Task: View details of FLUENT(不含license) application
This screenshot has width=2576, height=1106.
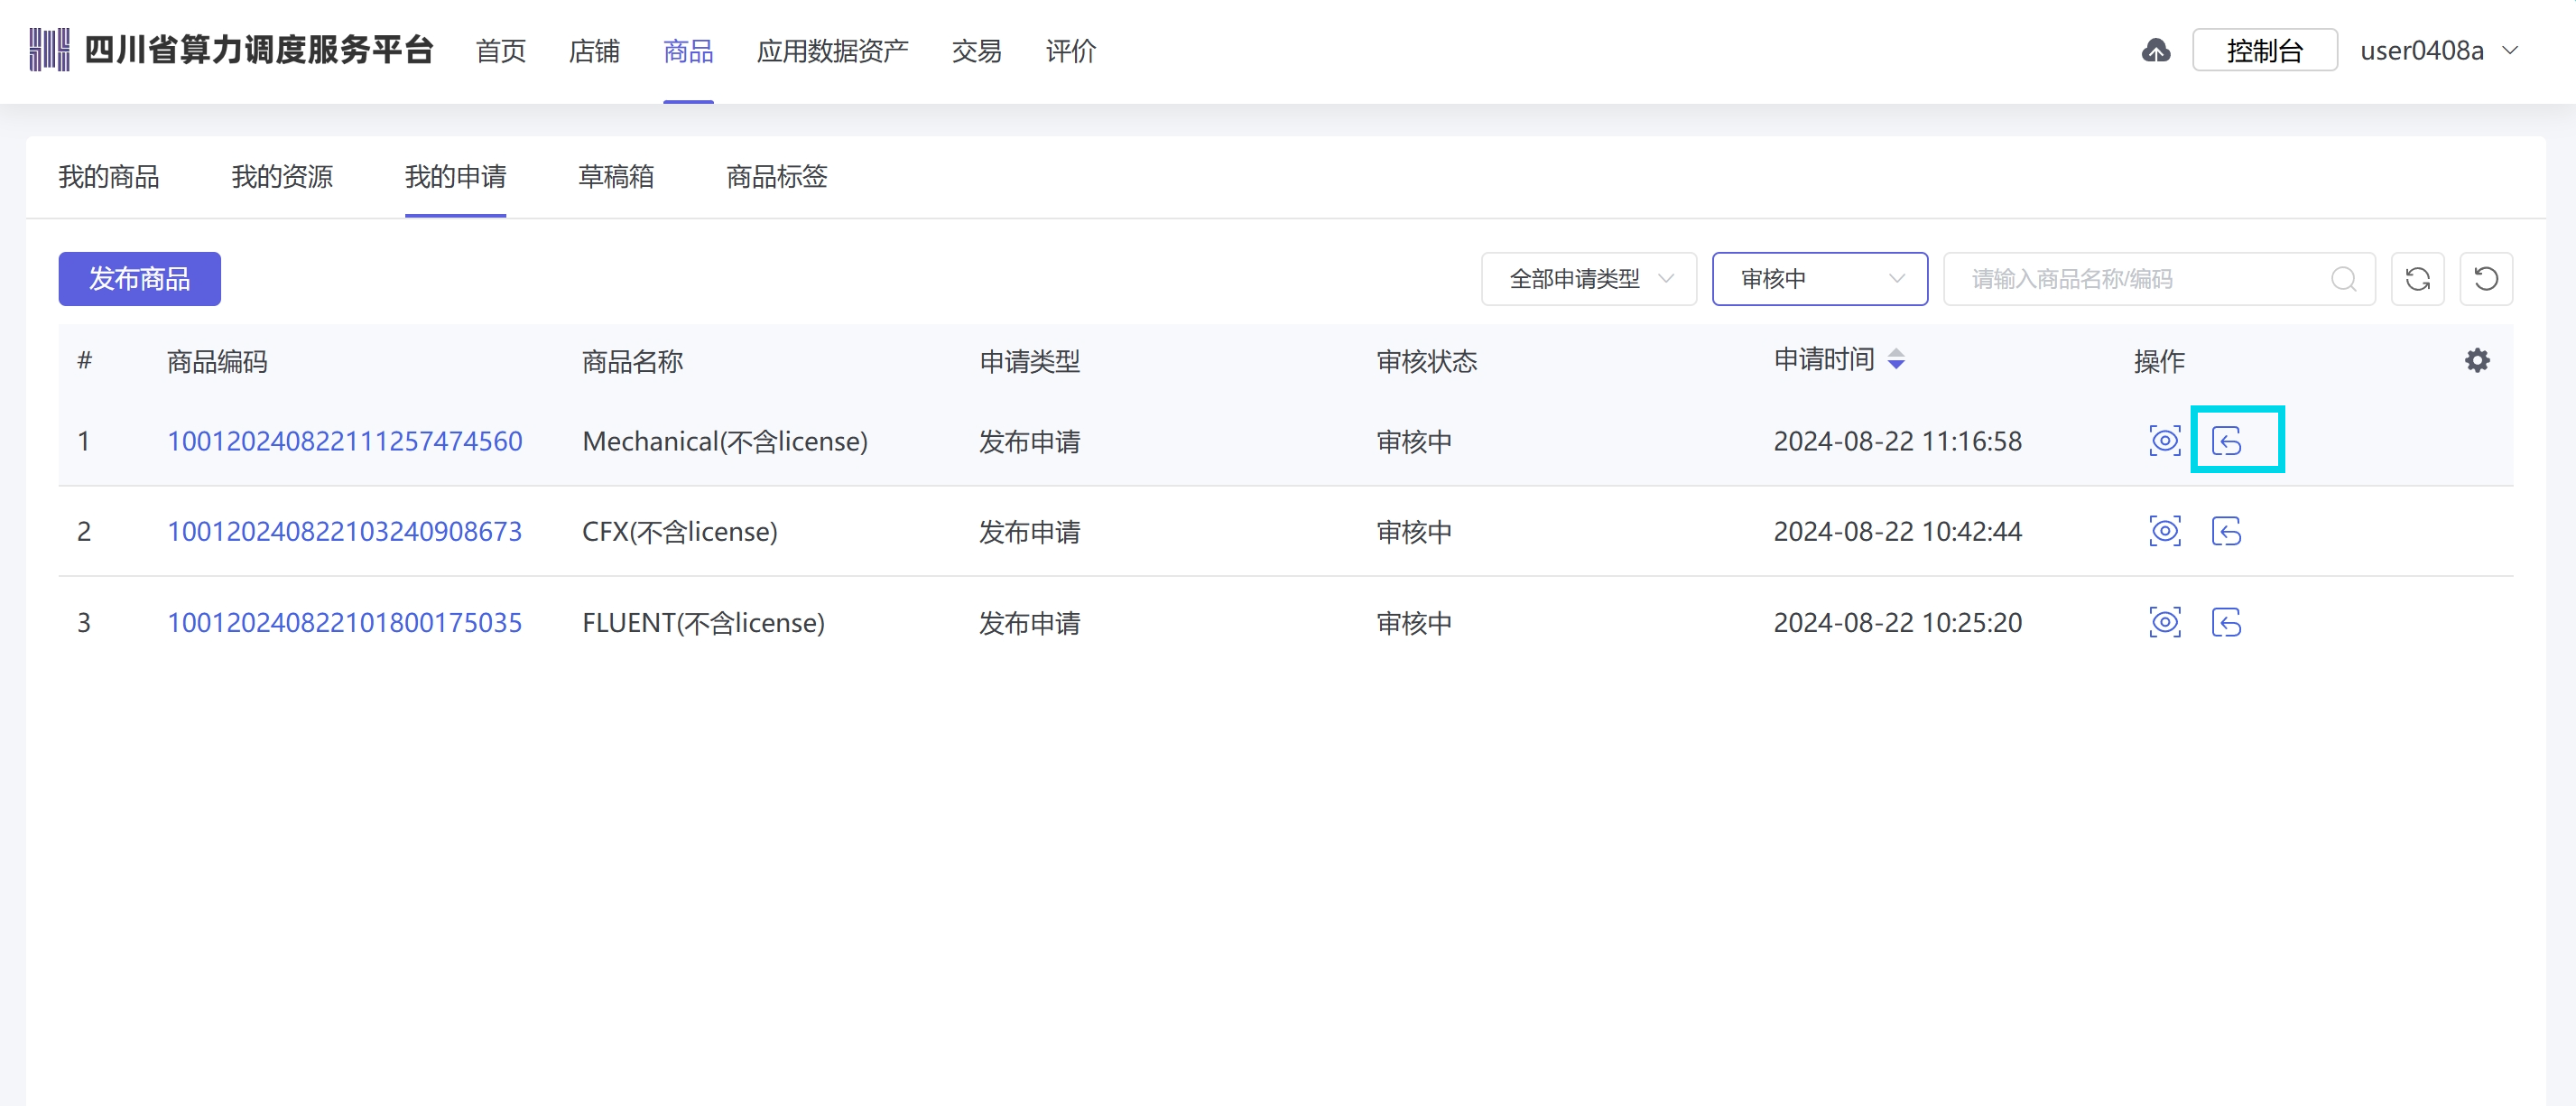Action: click(2165, 622)
